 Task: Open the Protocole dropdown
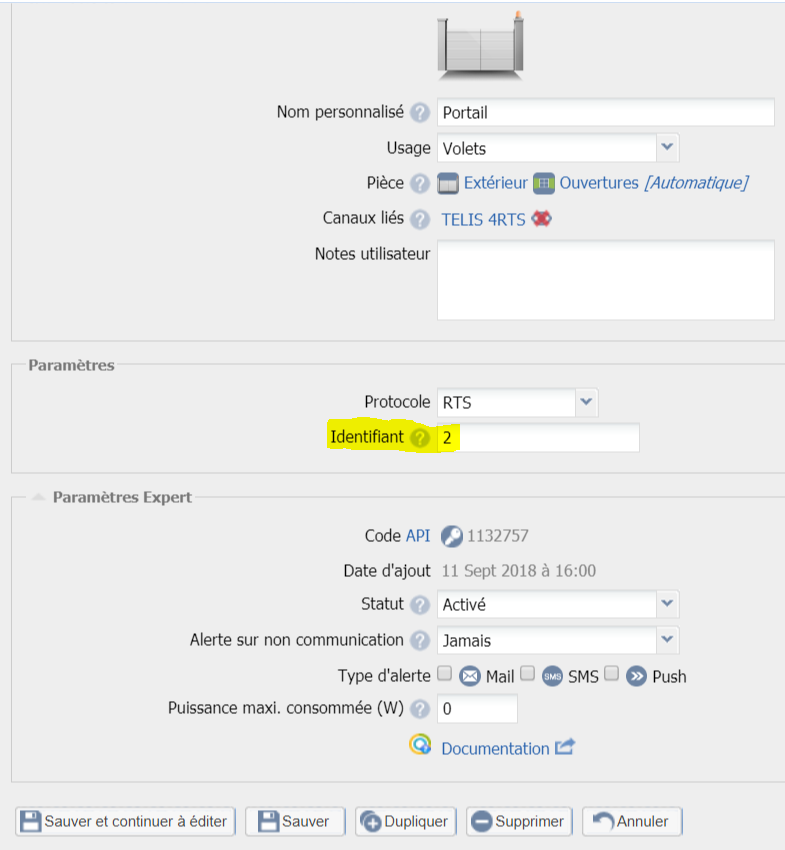tap(587, 402)
